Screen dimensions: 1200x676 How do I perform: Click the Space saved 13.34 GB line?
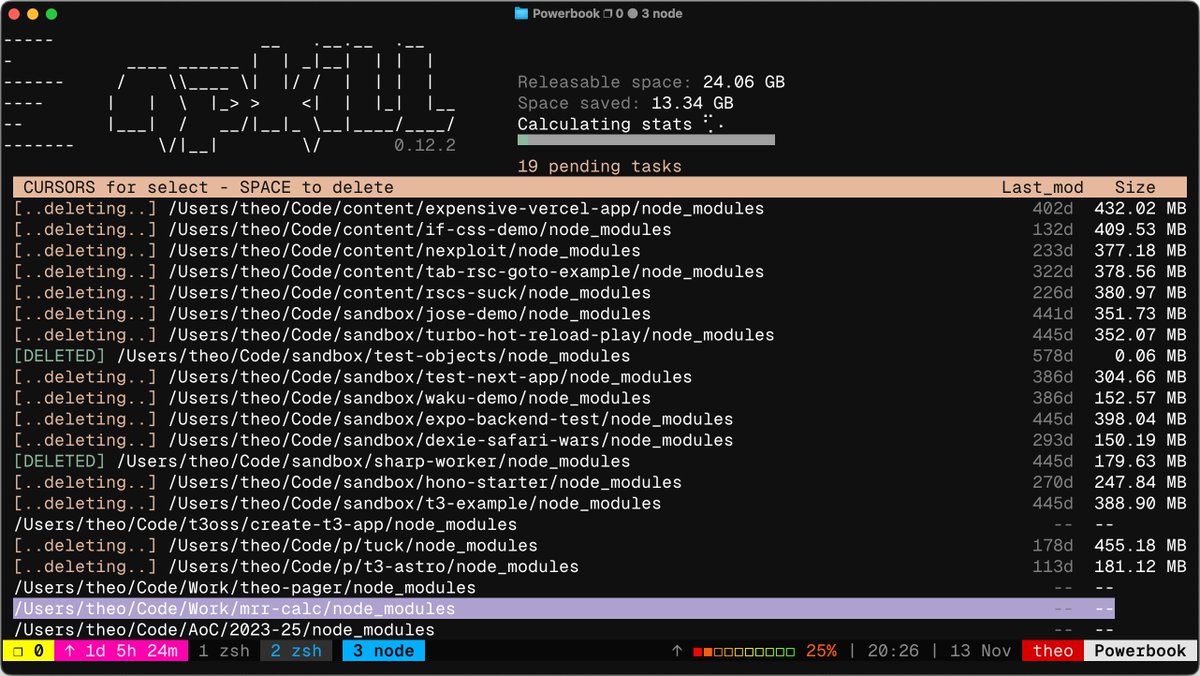pos(625,104)
